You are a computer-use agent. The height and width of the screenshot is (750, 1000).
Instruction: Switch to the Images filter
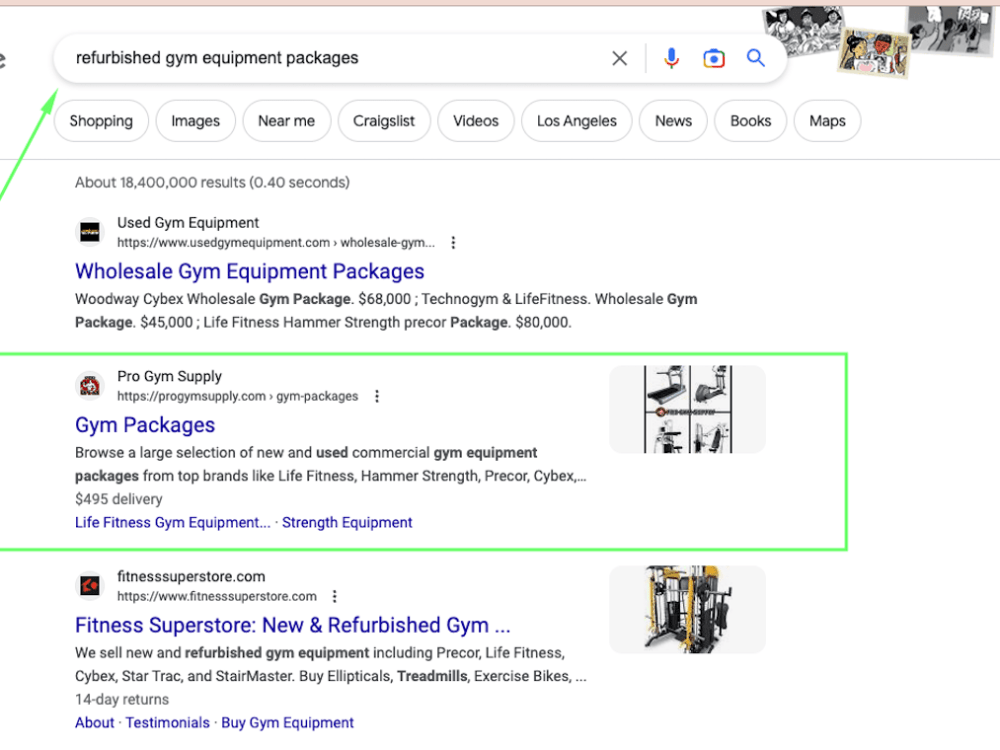(195, 121)
